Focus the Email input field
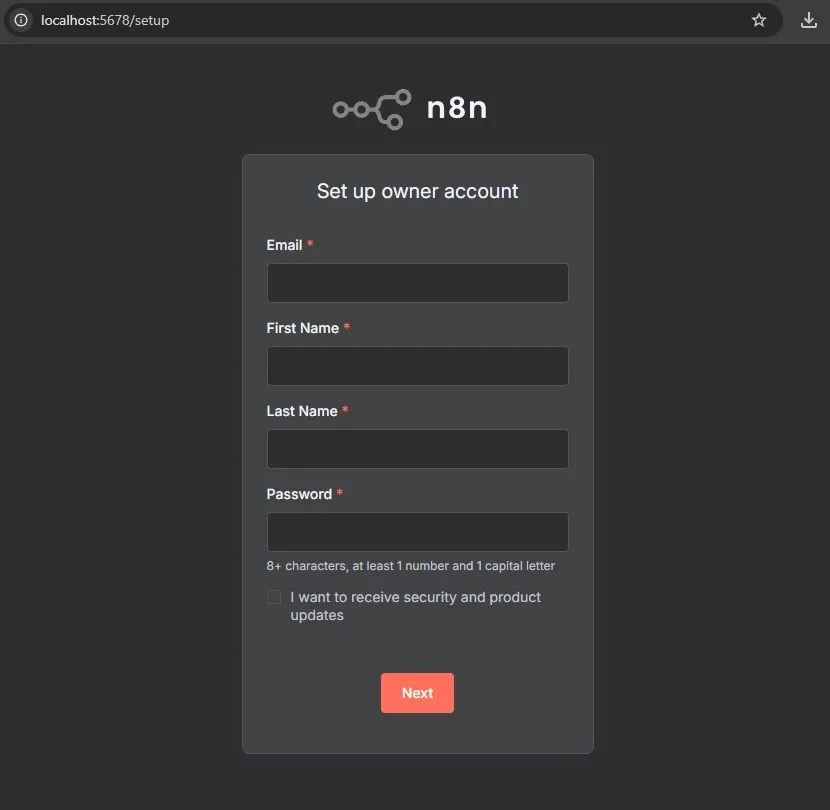The height and width of the screenshot is (810, 830). click(x=418, y=283)
